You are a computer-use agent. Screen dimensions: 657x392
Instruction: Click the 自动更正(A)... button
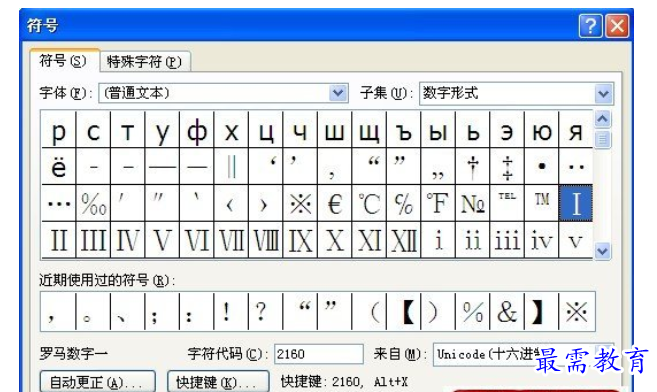point(98,382)
